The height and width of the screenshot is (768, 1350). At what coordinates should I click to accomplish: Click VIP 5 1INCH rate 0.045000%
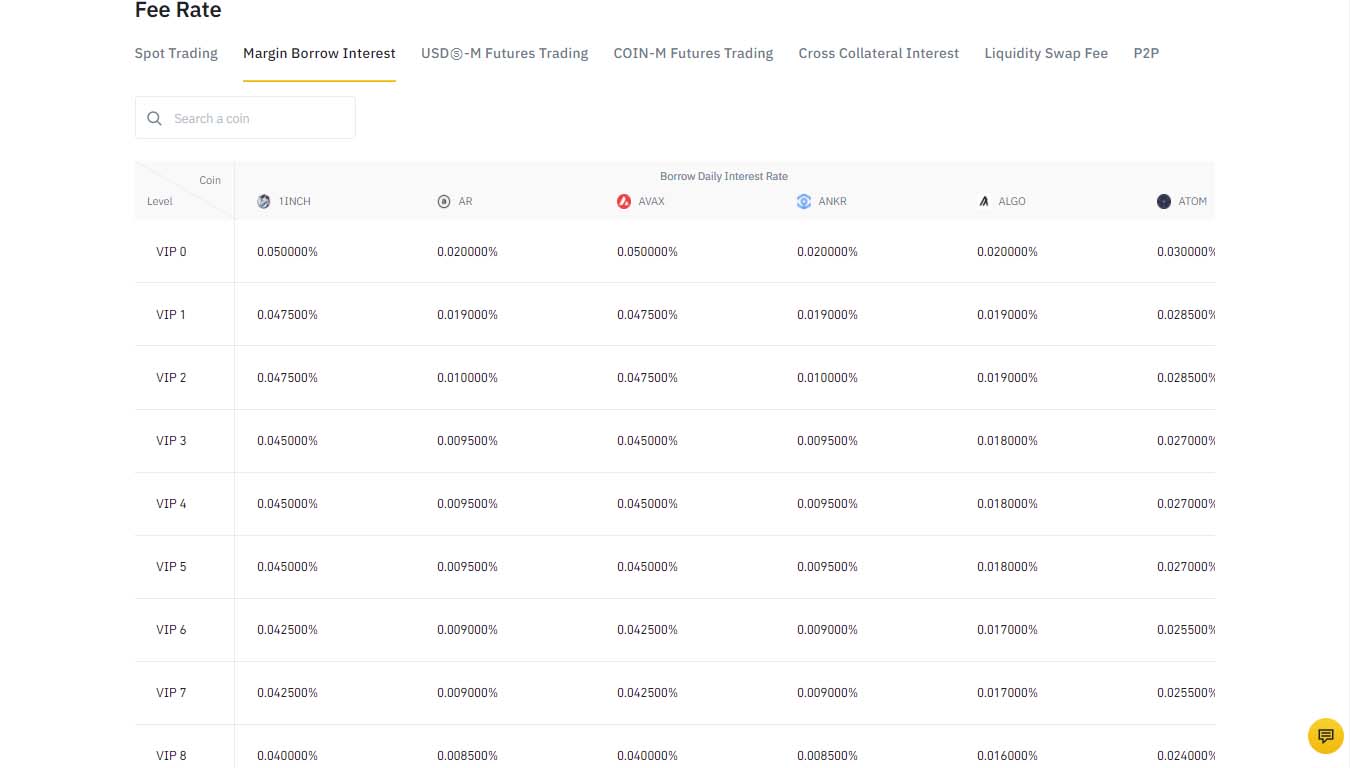[x=287, y=567]
